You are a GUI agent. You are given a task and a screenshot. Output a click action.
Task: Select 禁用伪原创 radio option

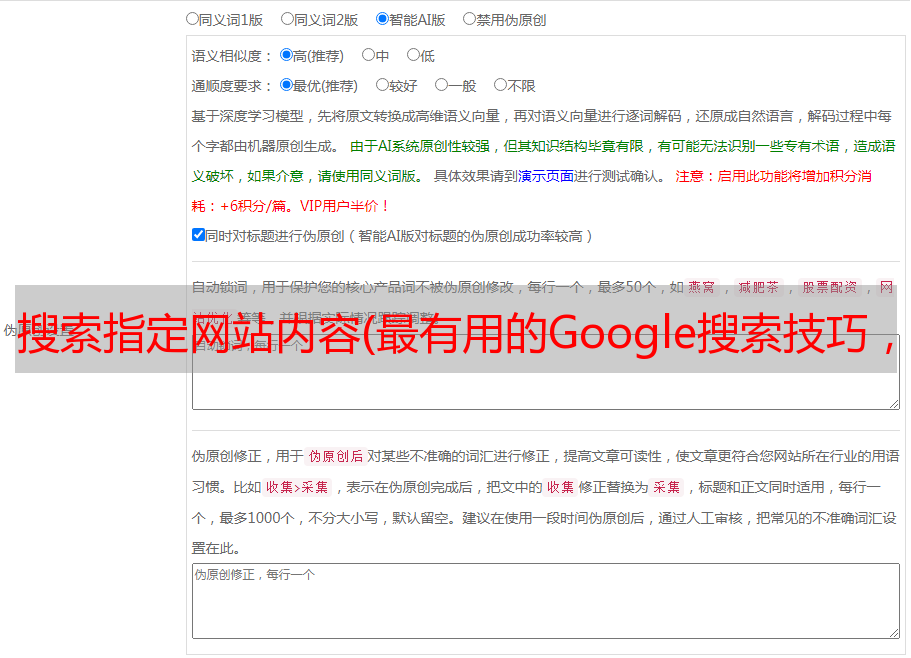point(469,19)
